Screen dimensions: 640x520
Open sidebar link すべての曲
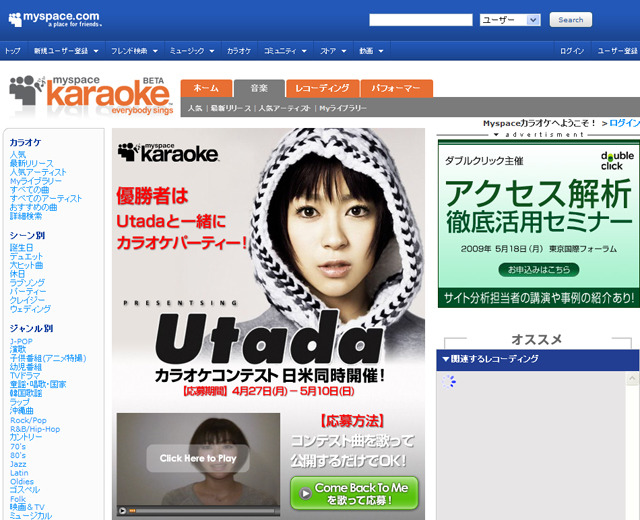pyautogui.click(x=29, y=190)
